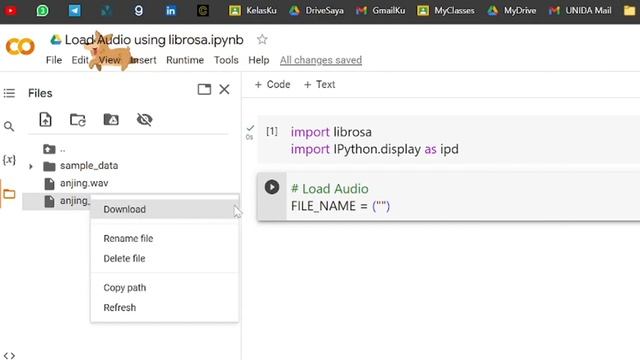
Task: Choose Download from context menu
Action: [164, 209]
